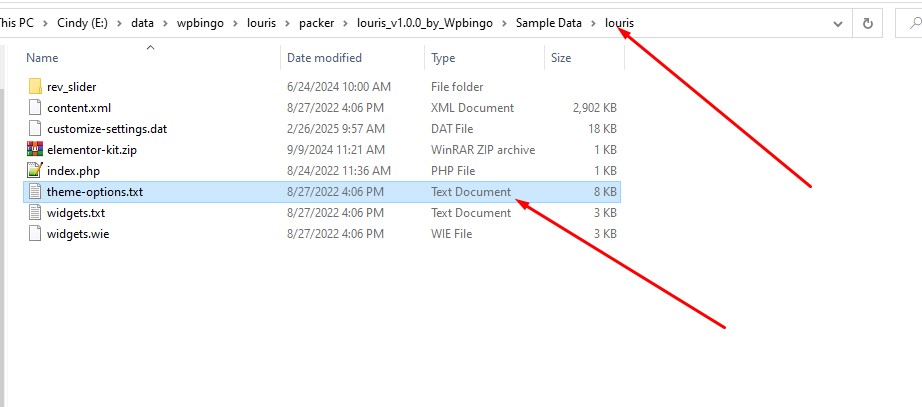Viewport: 922px width, 407px height.
Task: Click the widgets.txt file icon
Action: 35,213
